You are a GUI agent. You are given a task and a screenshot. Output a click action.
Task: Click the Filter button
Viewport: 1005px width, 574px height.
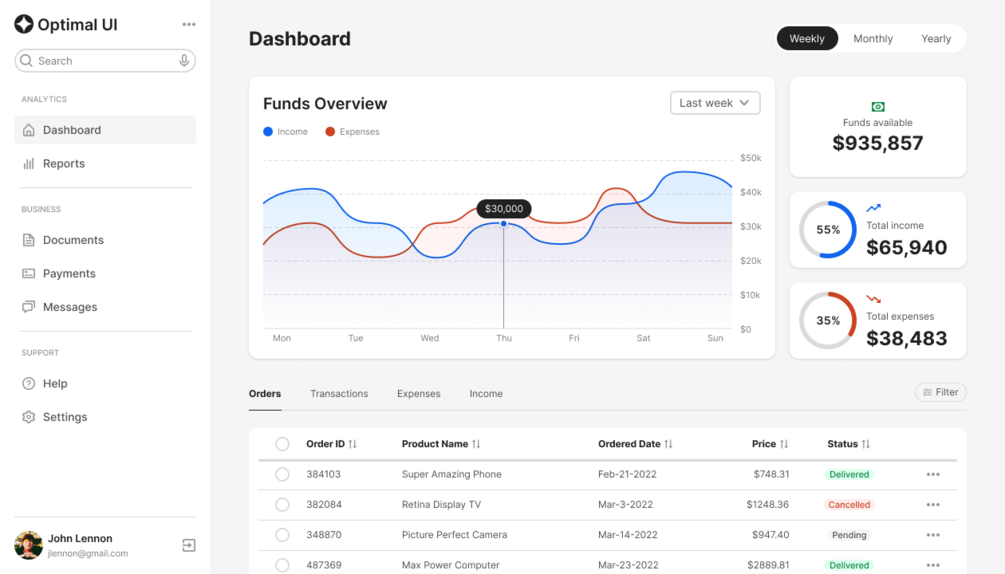point(940,392)
